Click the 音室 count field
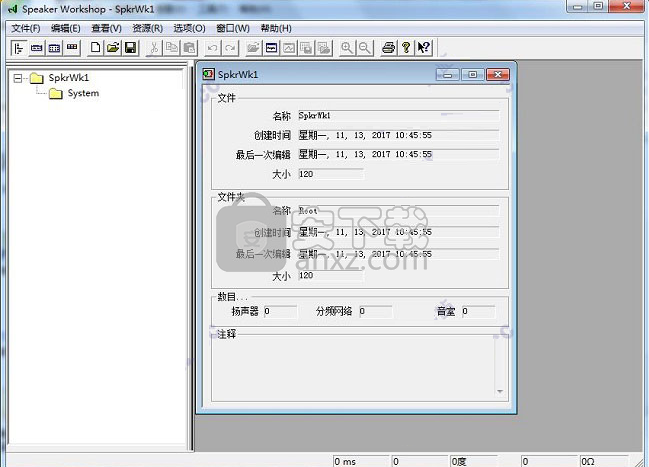The width and height of the screenshot is (649, 467). click(478, 311)
